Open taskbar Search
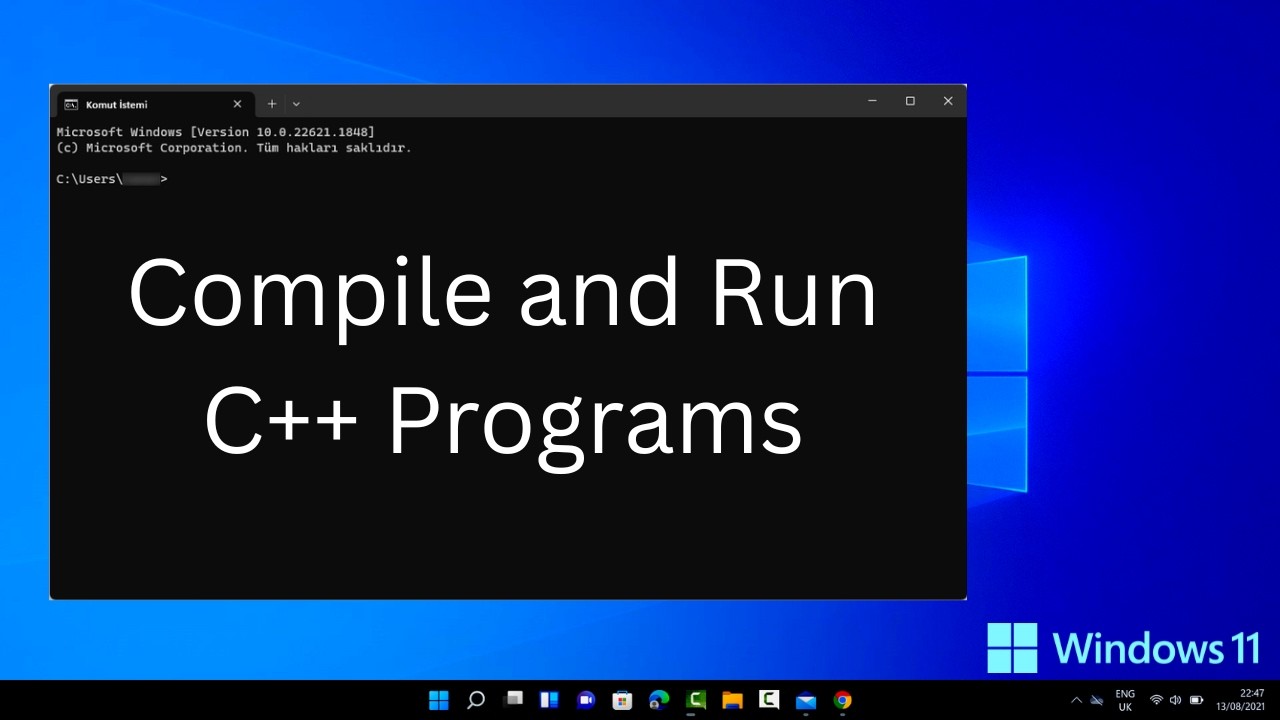This screenshot has width=1280, height=720. [476, 700]
